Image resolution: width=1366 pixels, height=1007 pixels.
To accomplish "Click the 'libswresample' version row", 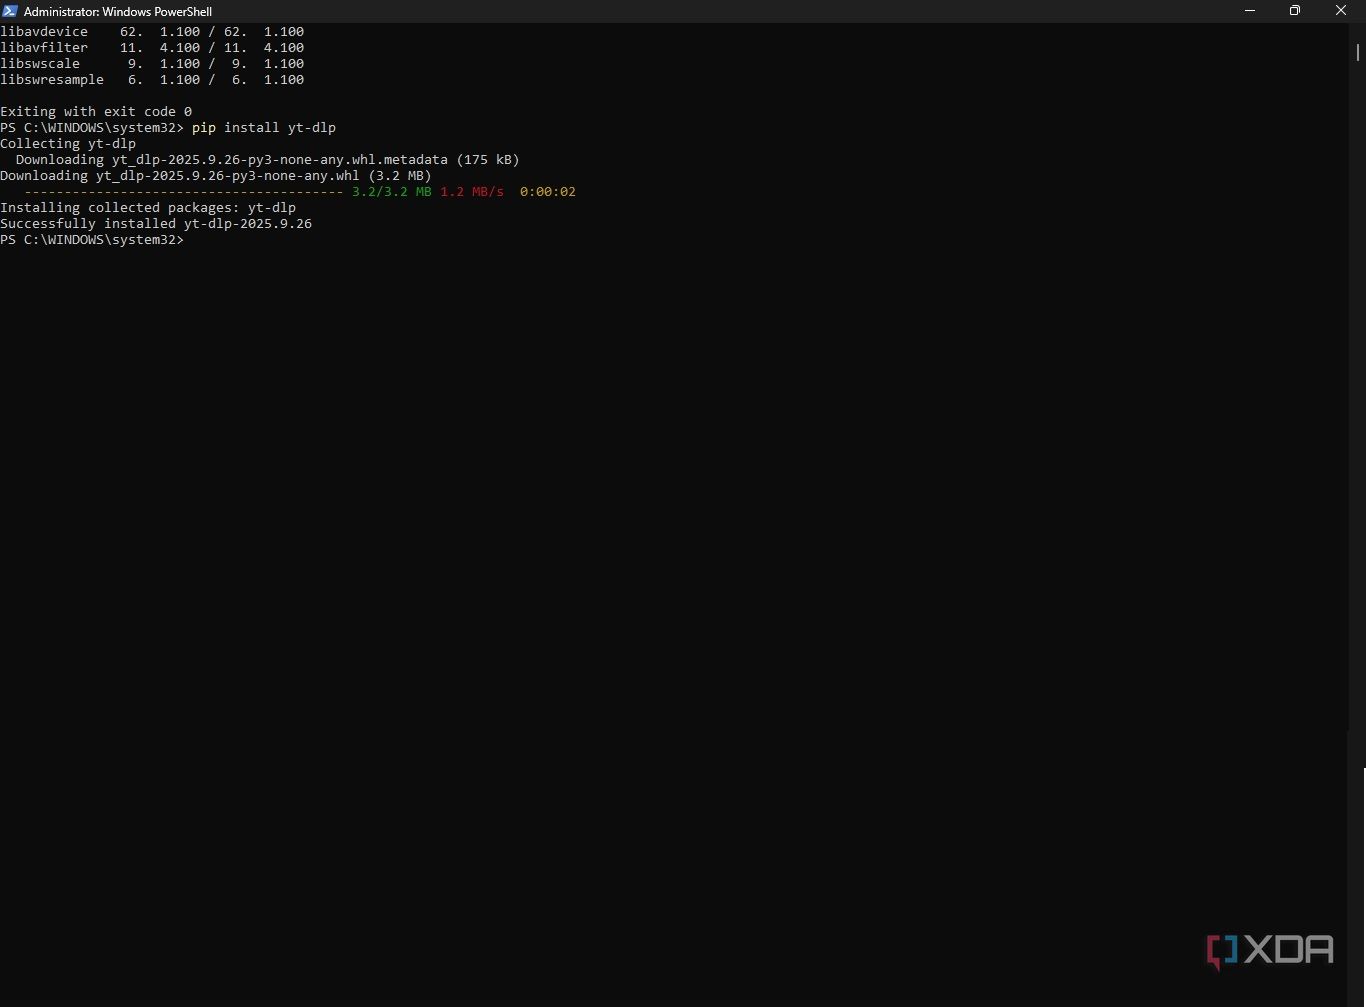I will click(152, 80).
